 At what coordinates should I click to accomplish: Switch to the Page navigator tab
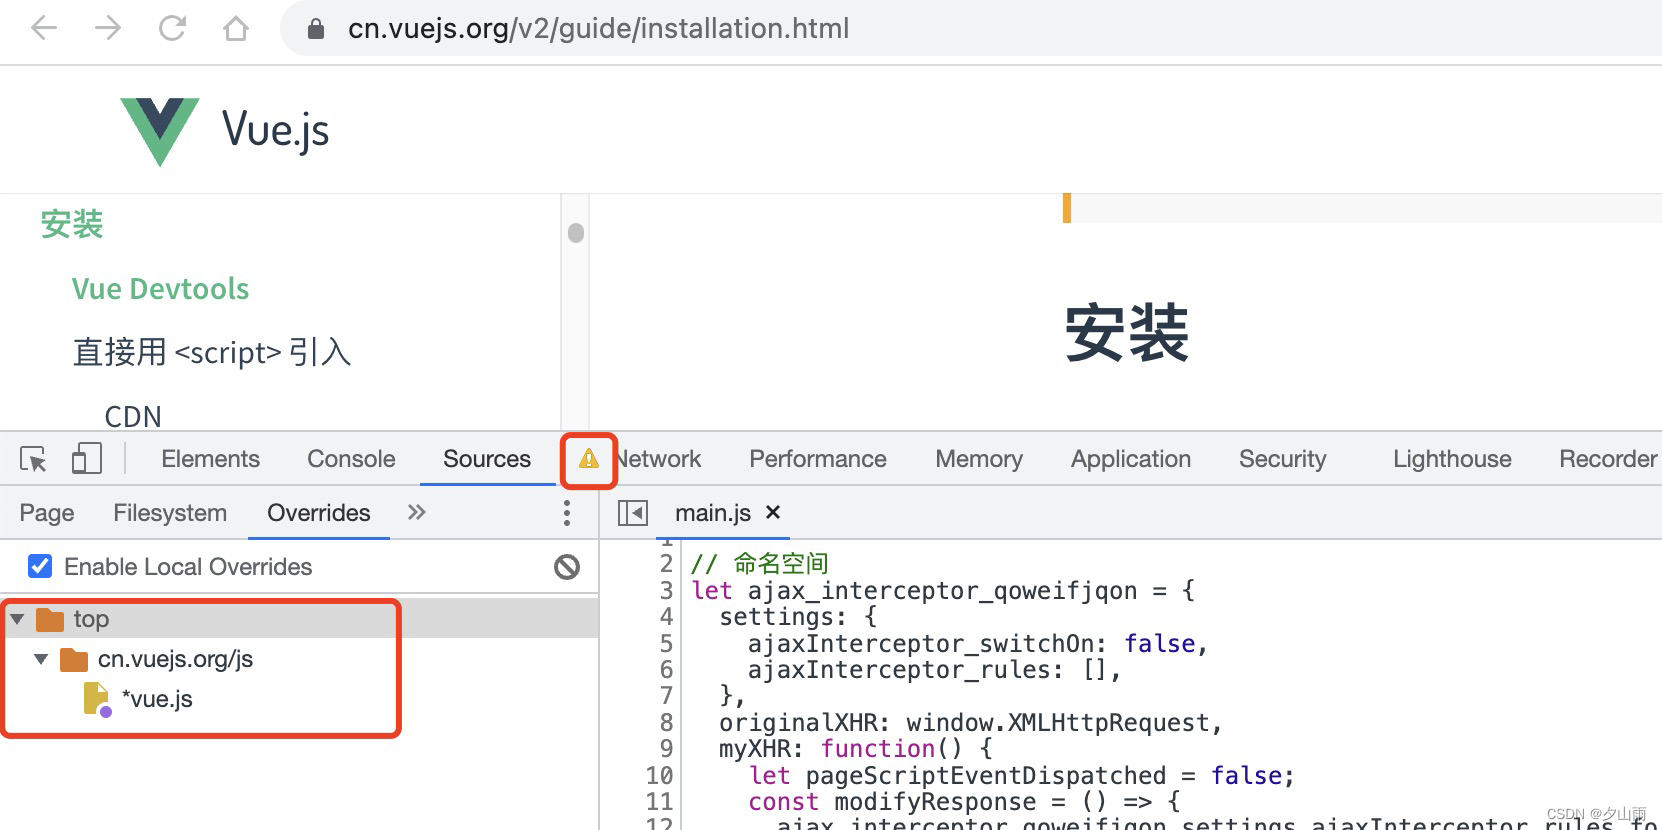[47, 513]
